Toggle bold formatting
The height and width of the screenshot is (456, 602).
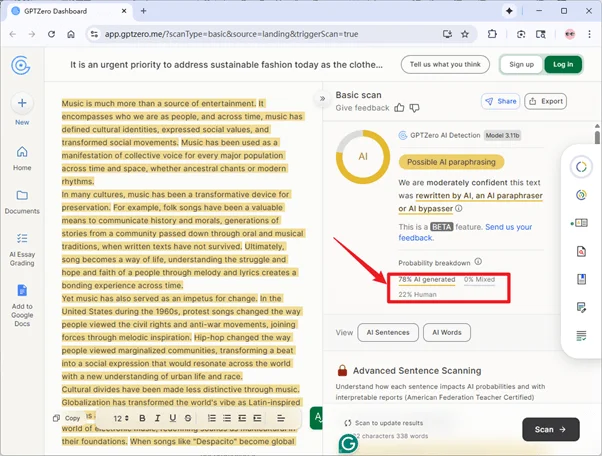(x=142, y=418)
